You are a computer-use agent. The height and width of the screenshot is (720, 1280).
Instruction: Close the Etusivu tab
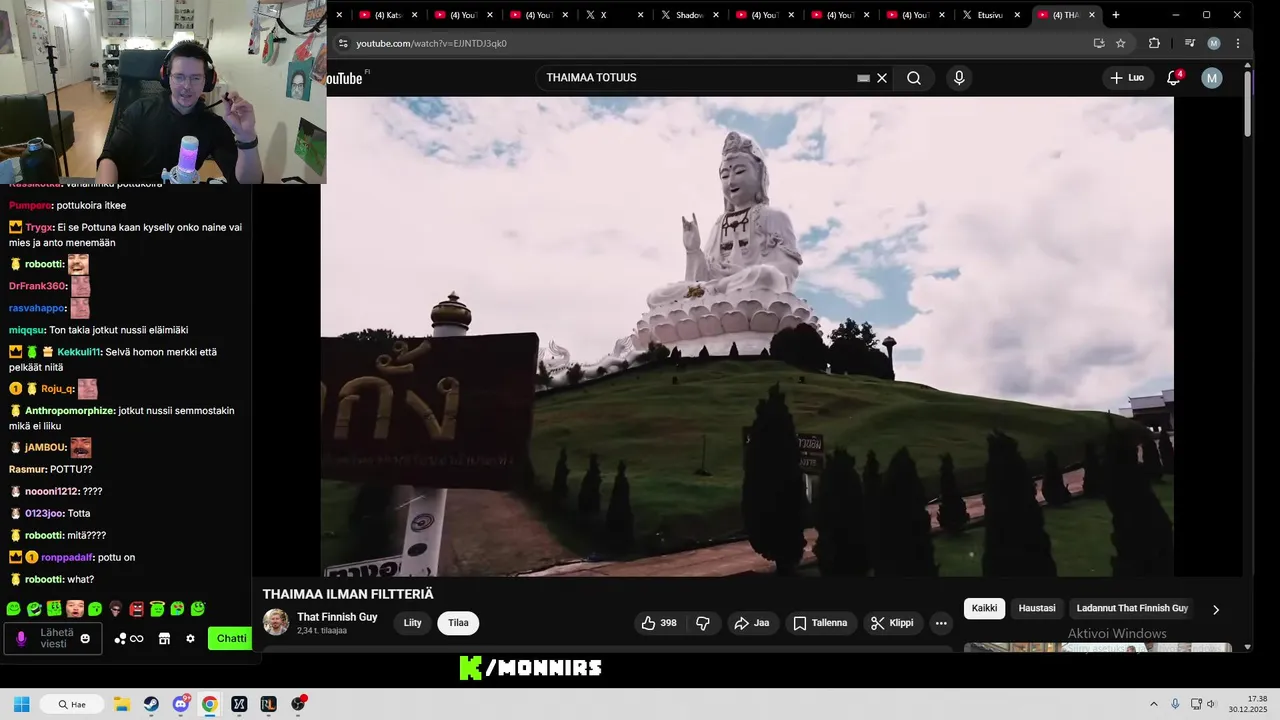[x=1017, y=15]
